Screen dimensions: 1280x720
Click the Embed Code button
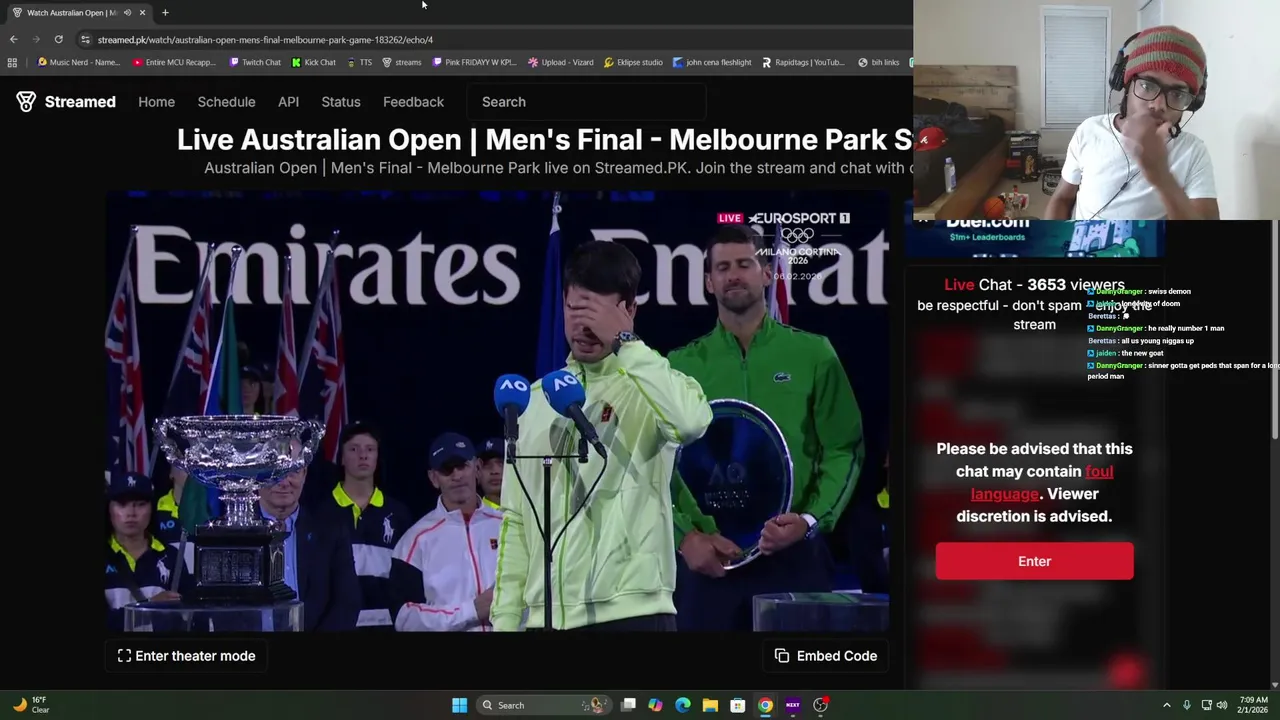tap(826, 656)
